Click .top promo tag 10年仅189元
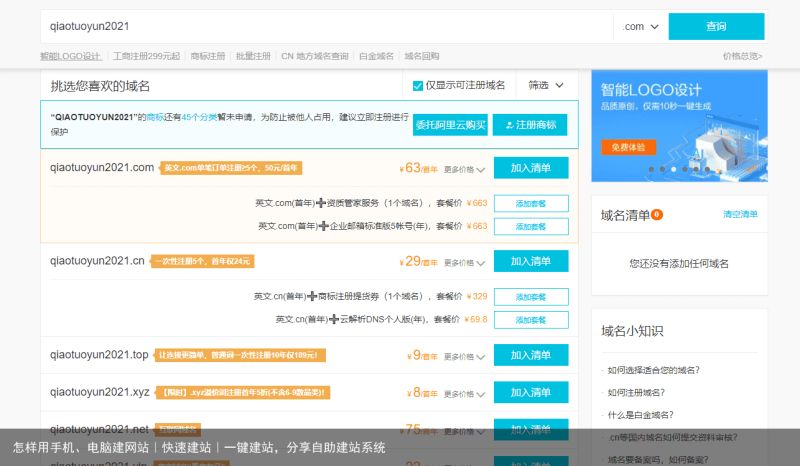800x466 pixels. pyautogui.click(x=240, y=355)
